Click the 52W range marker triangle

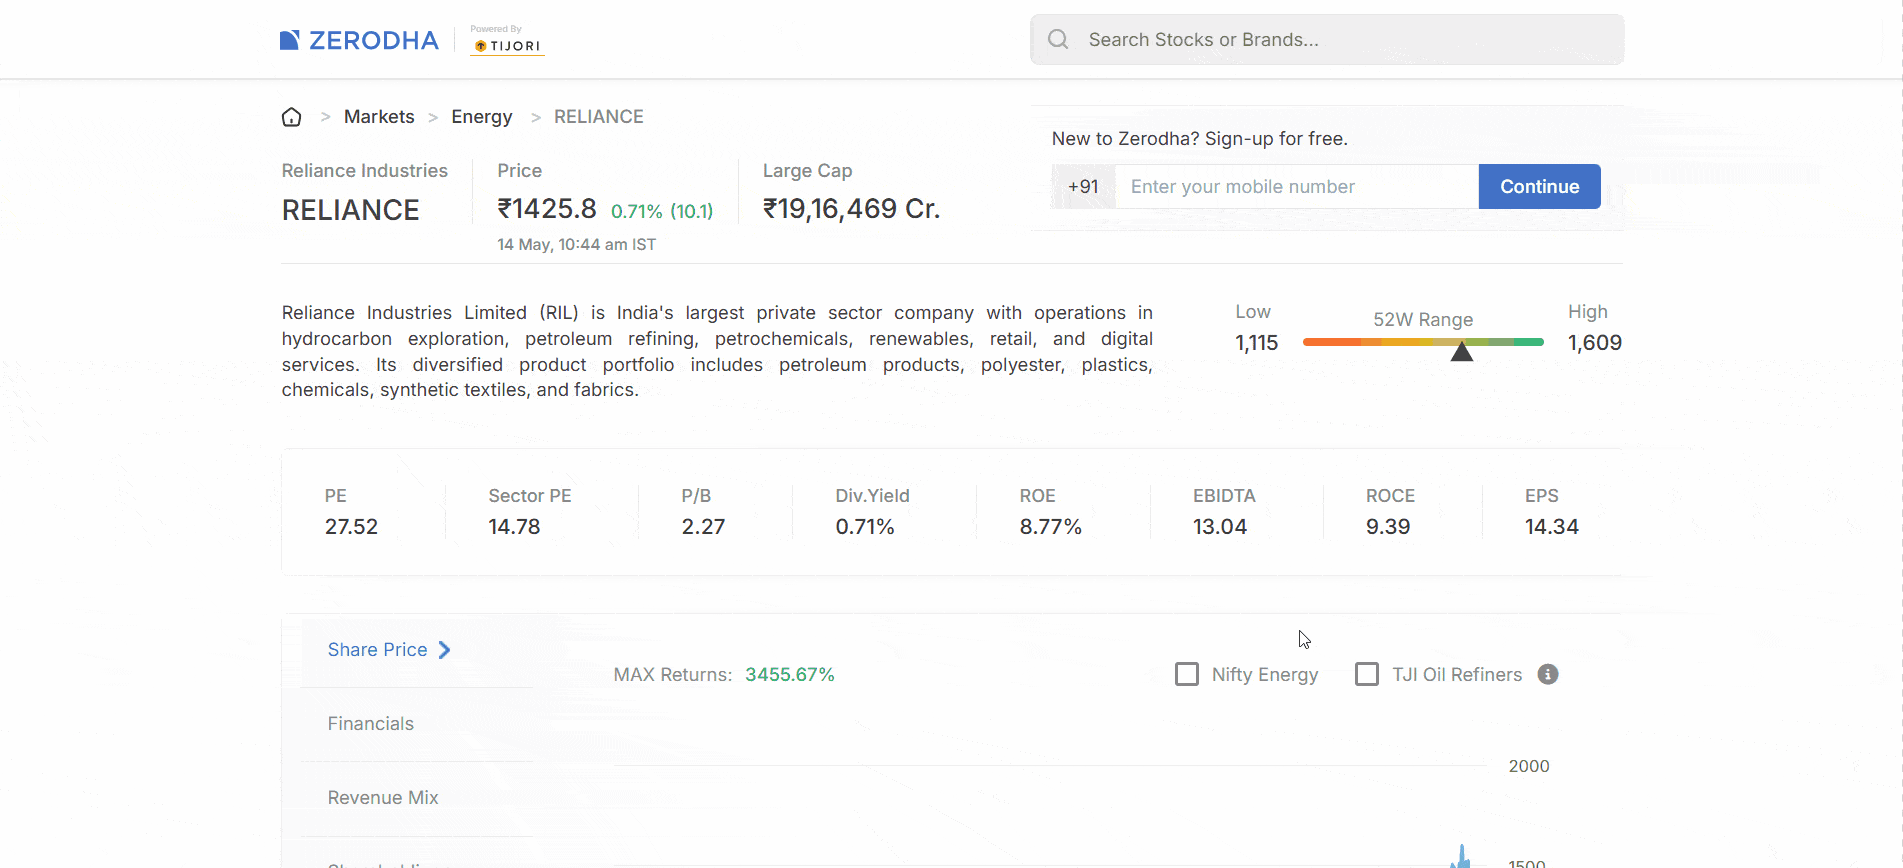click(1462, 351)
